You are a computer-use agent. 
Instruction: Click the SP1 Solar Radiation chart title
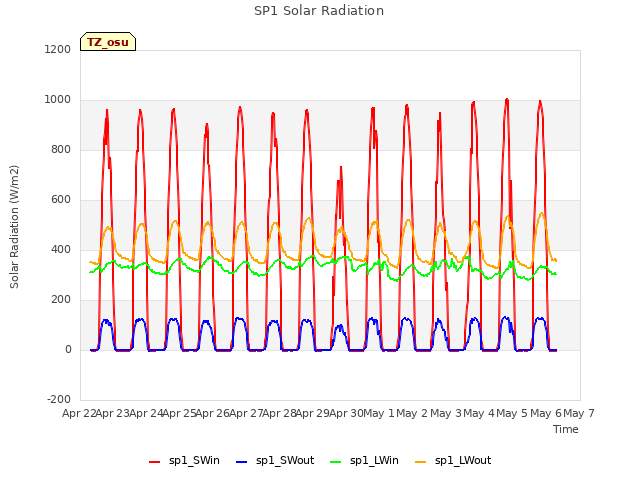click(319, 11)
